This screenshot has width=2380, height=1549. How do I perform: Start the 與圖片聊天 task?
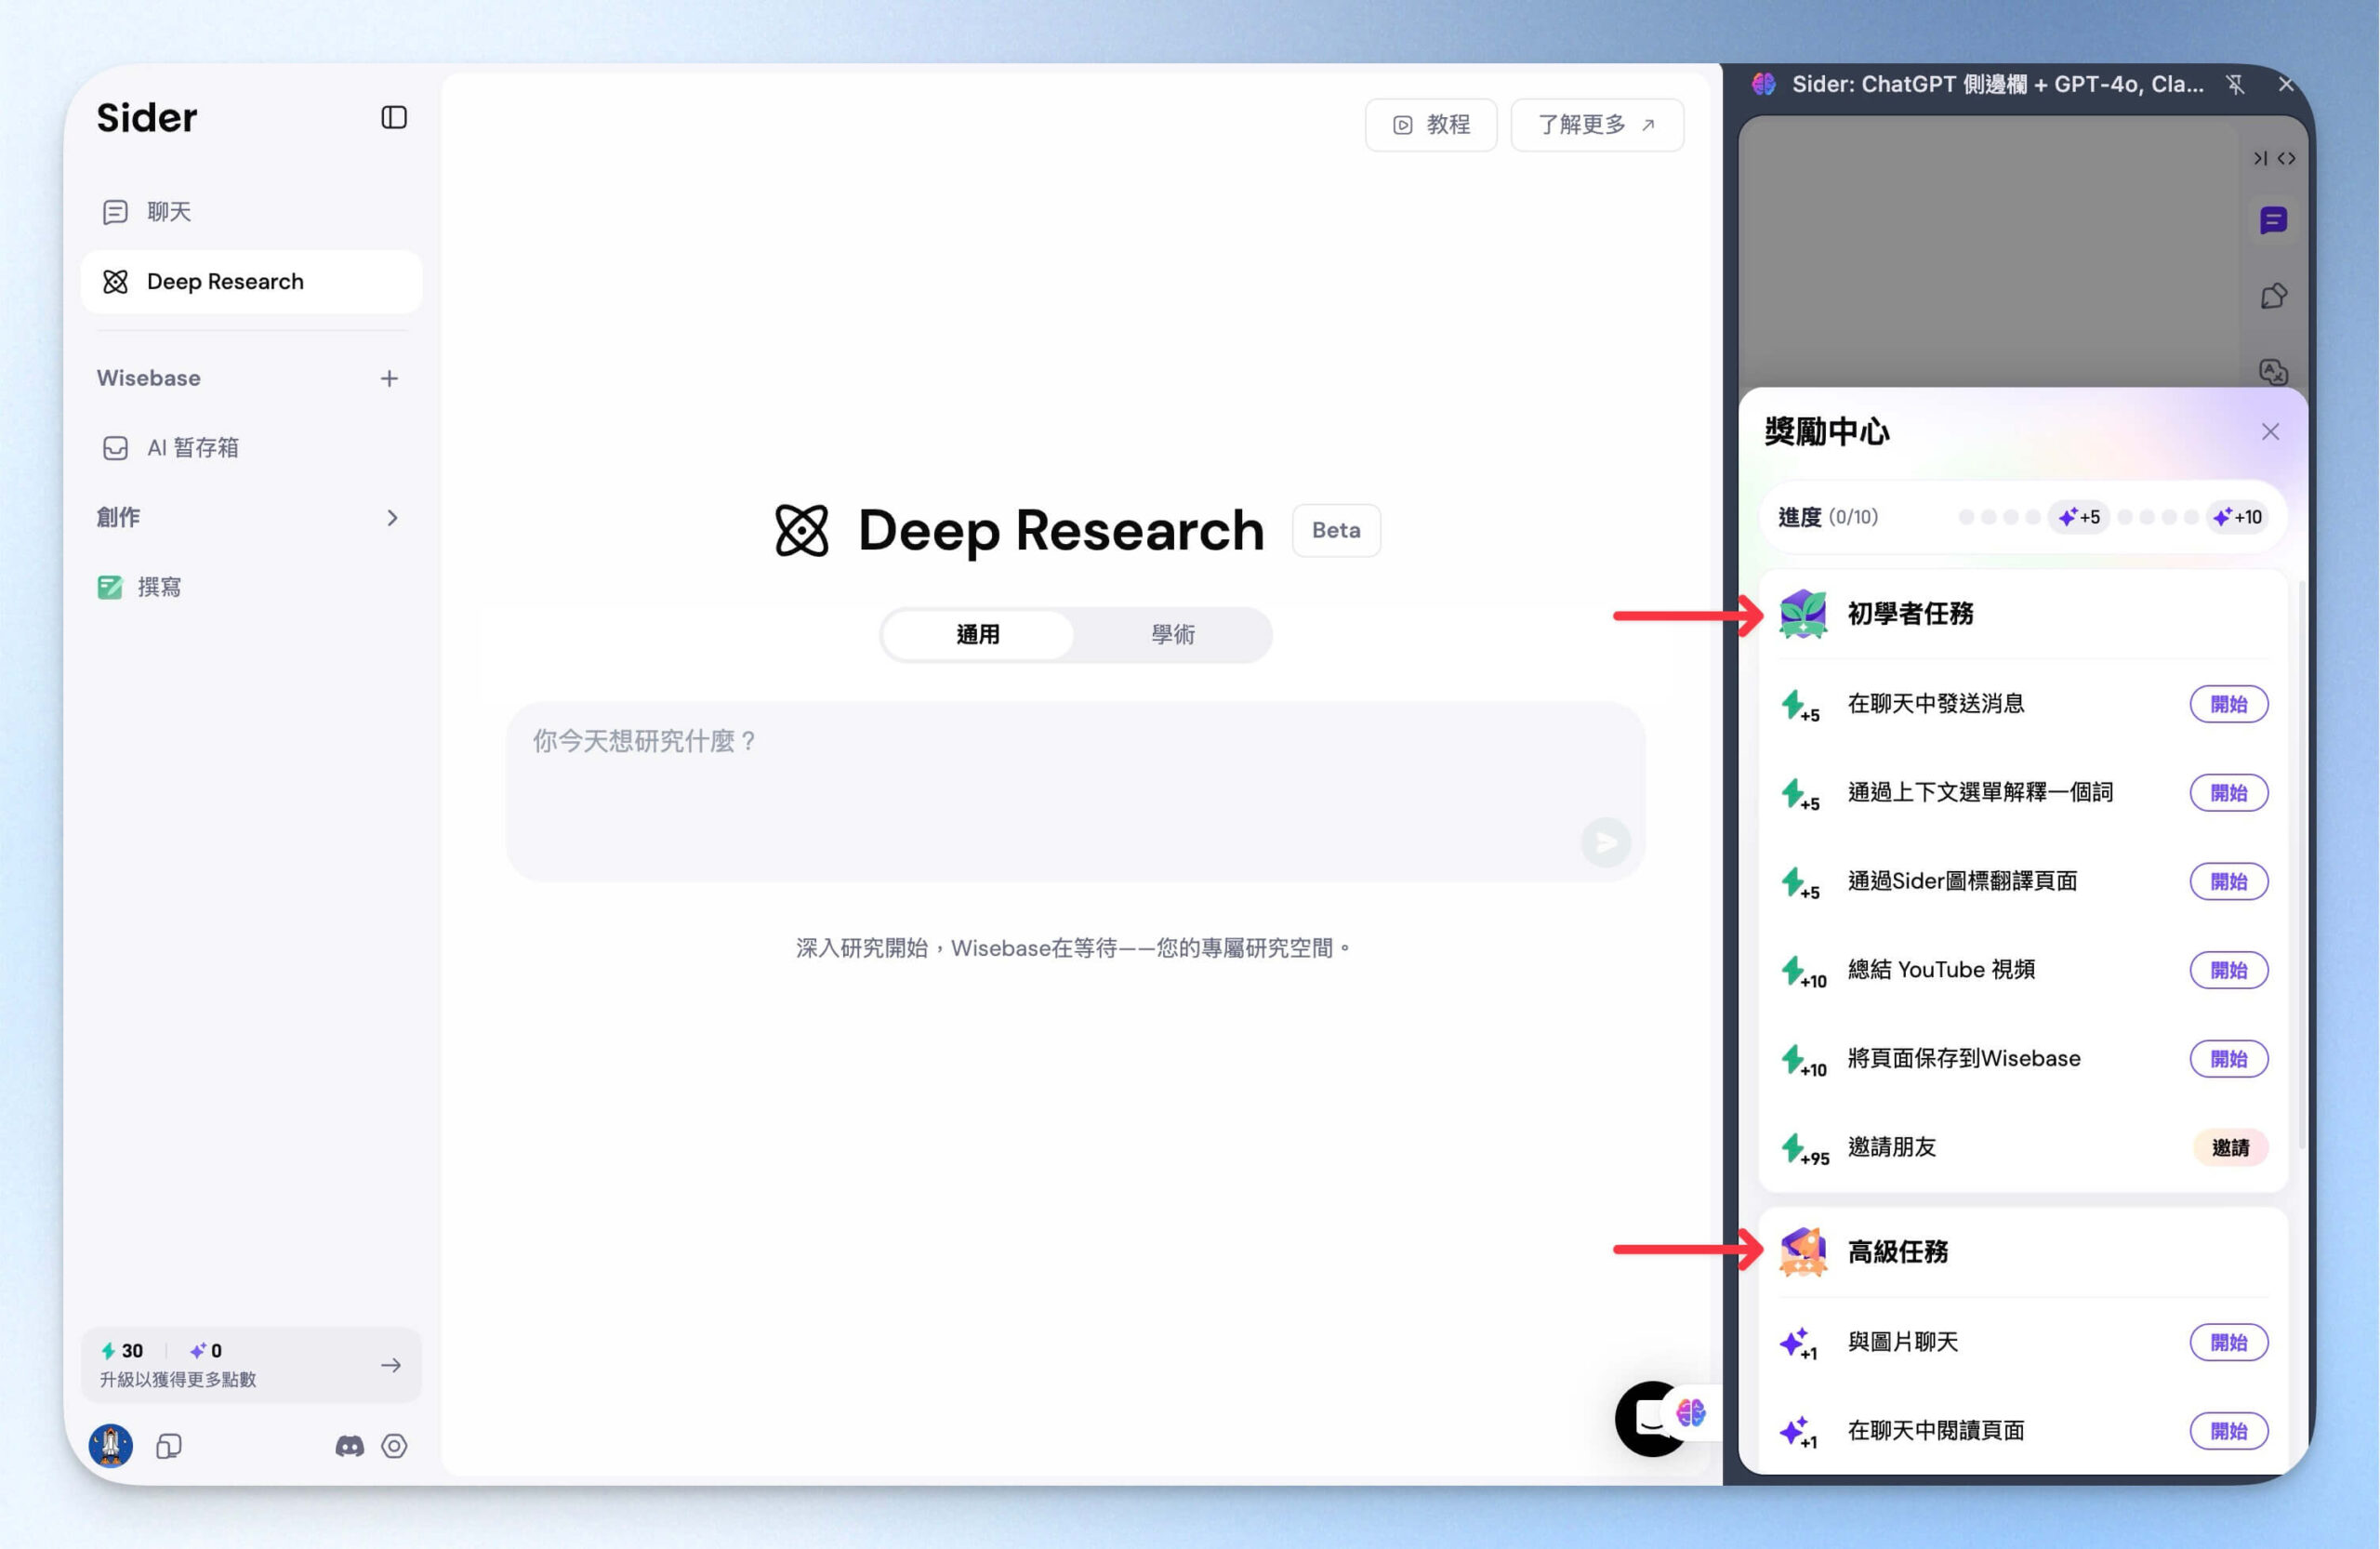pos(2228,1342)
